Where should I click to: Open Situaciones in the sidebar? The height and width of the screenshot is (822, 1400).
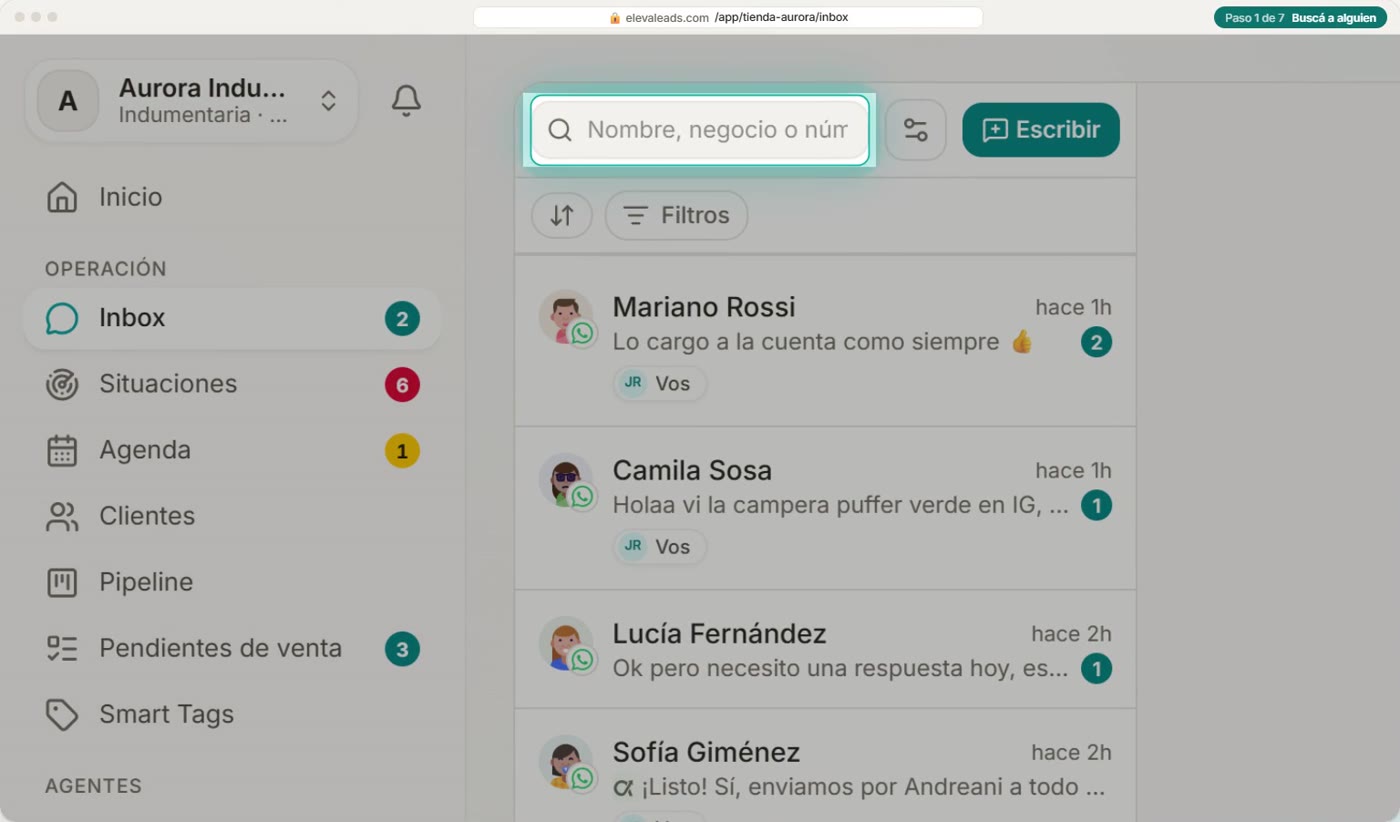point(232,384)
